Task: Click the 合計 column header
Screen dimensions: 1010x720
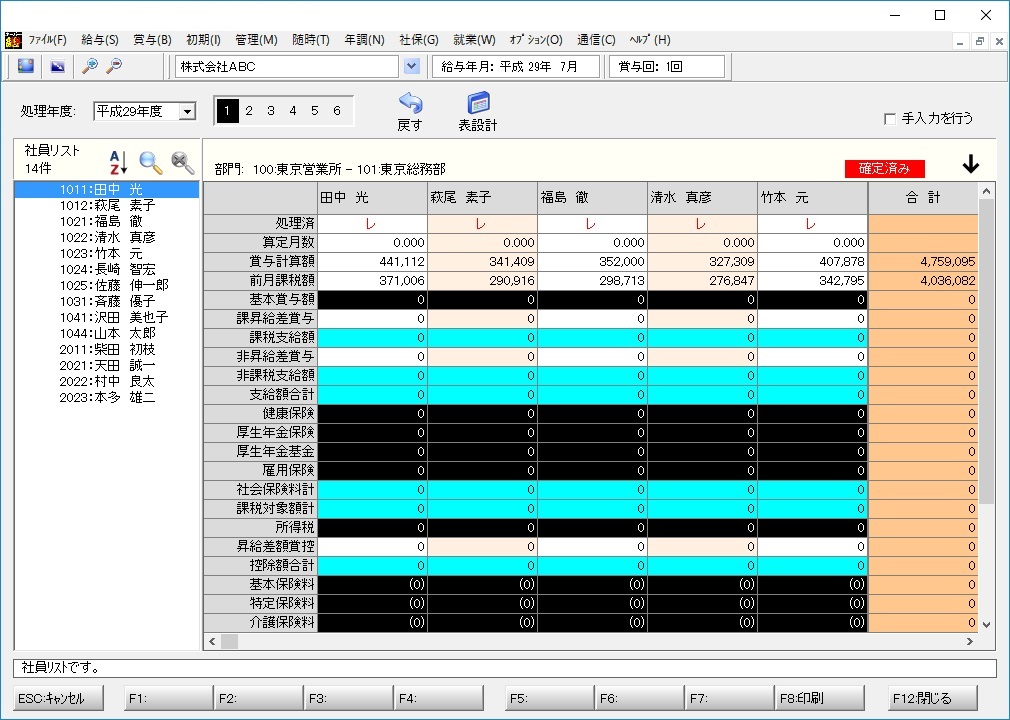Action: 923,198
